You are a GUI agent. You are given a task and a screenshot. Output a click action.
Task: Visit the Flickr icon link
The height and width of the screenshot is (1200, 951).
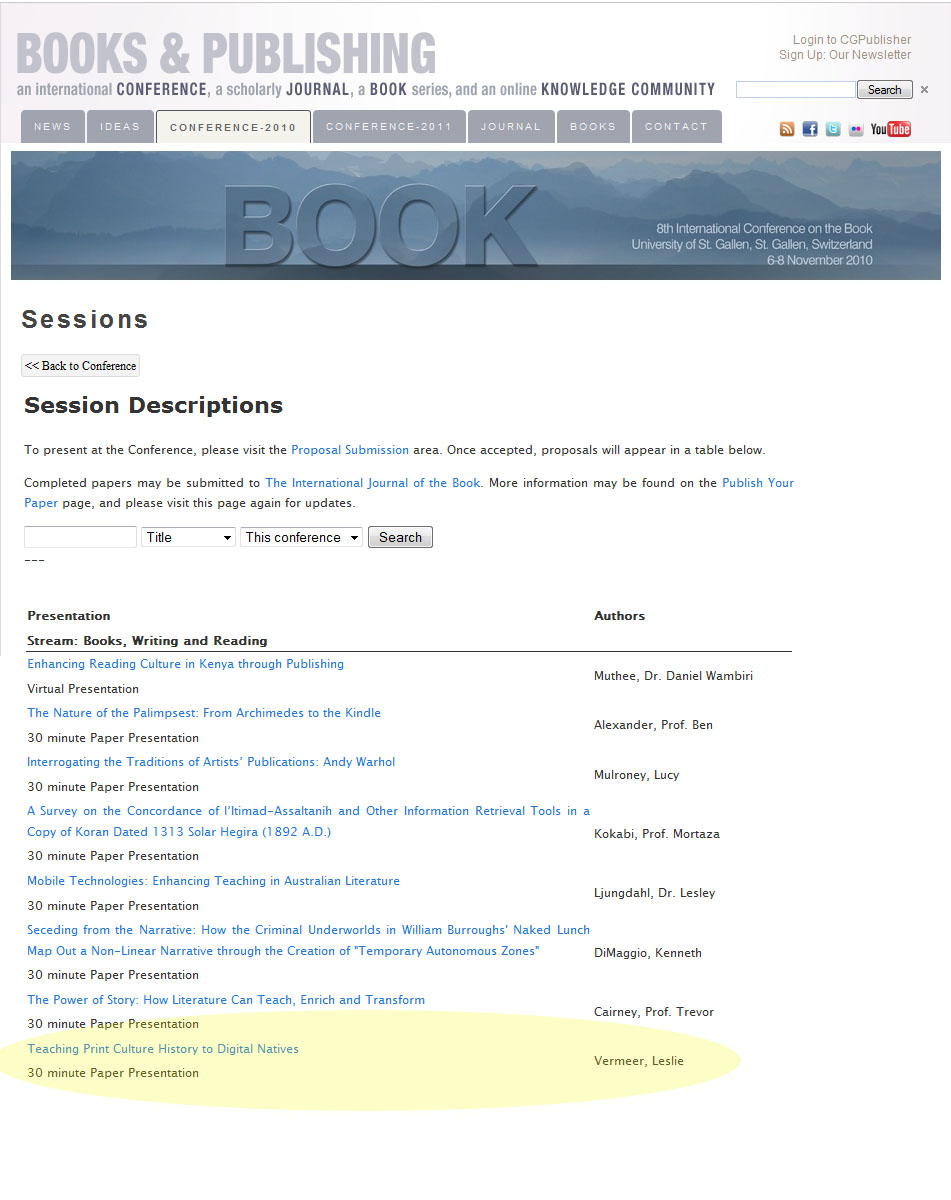pyautogui.click(x=855, y=129)
